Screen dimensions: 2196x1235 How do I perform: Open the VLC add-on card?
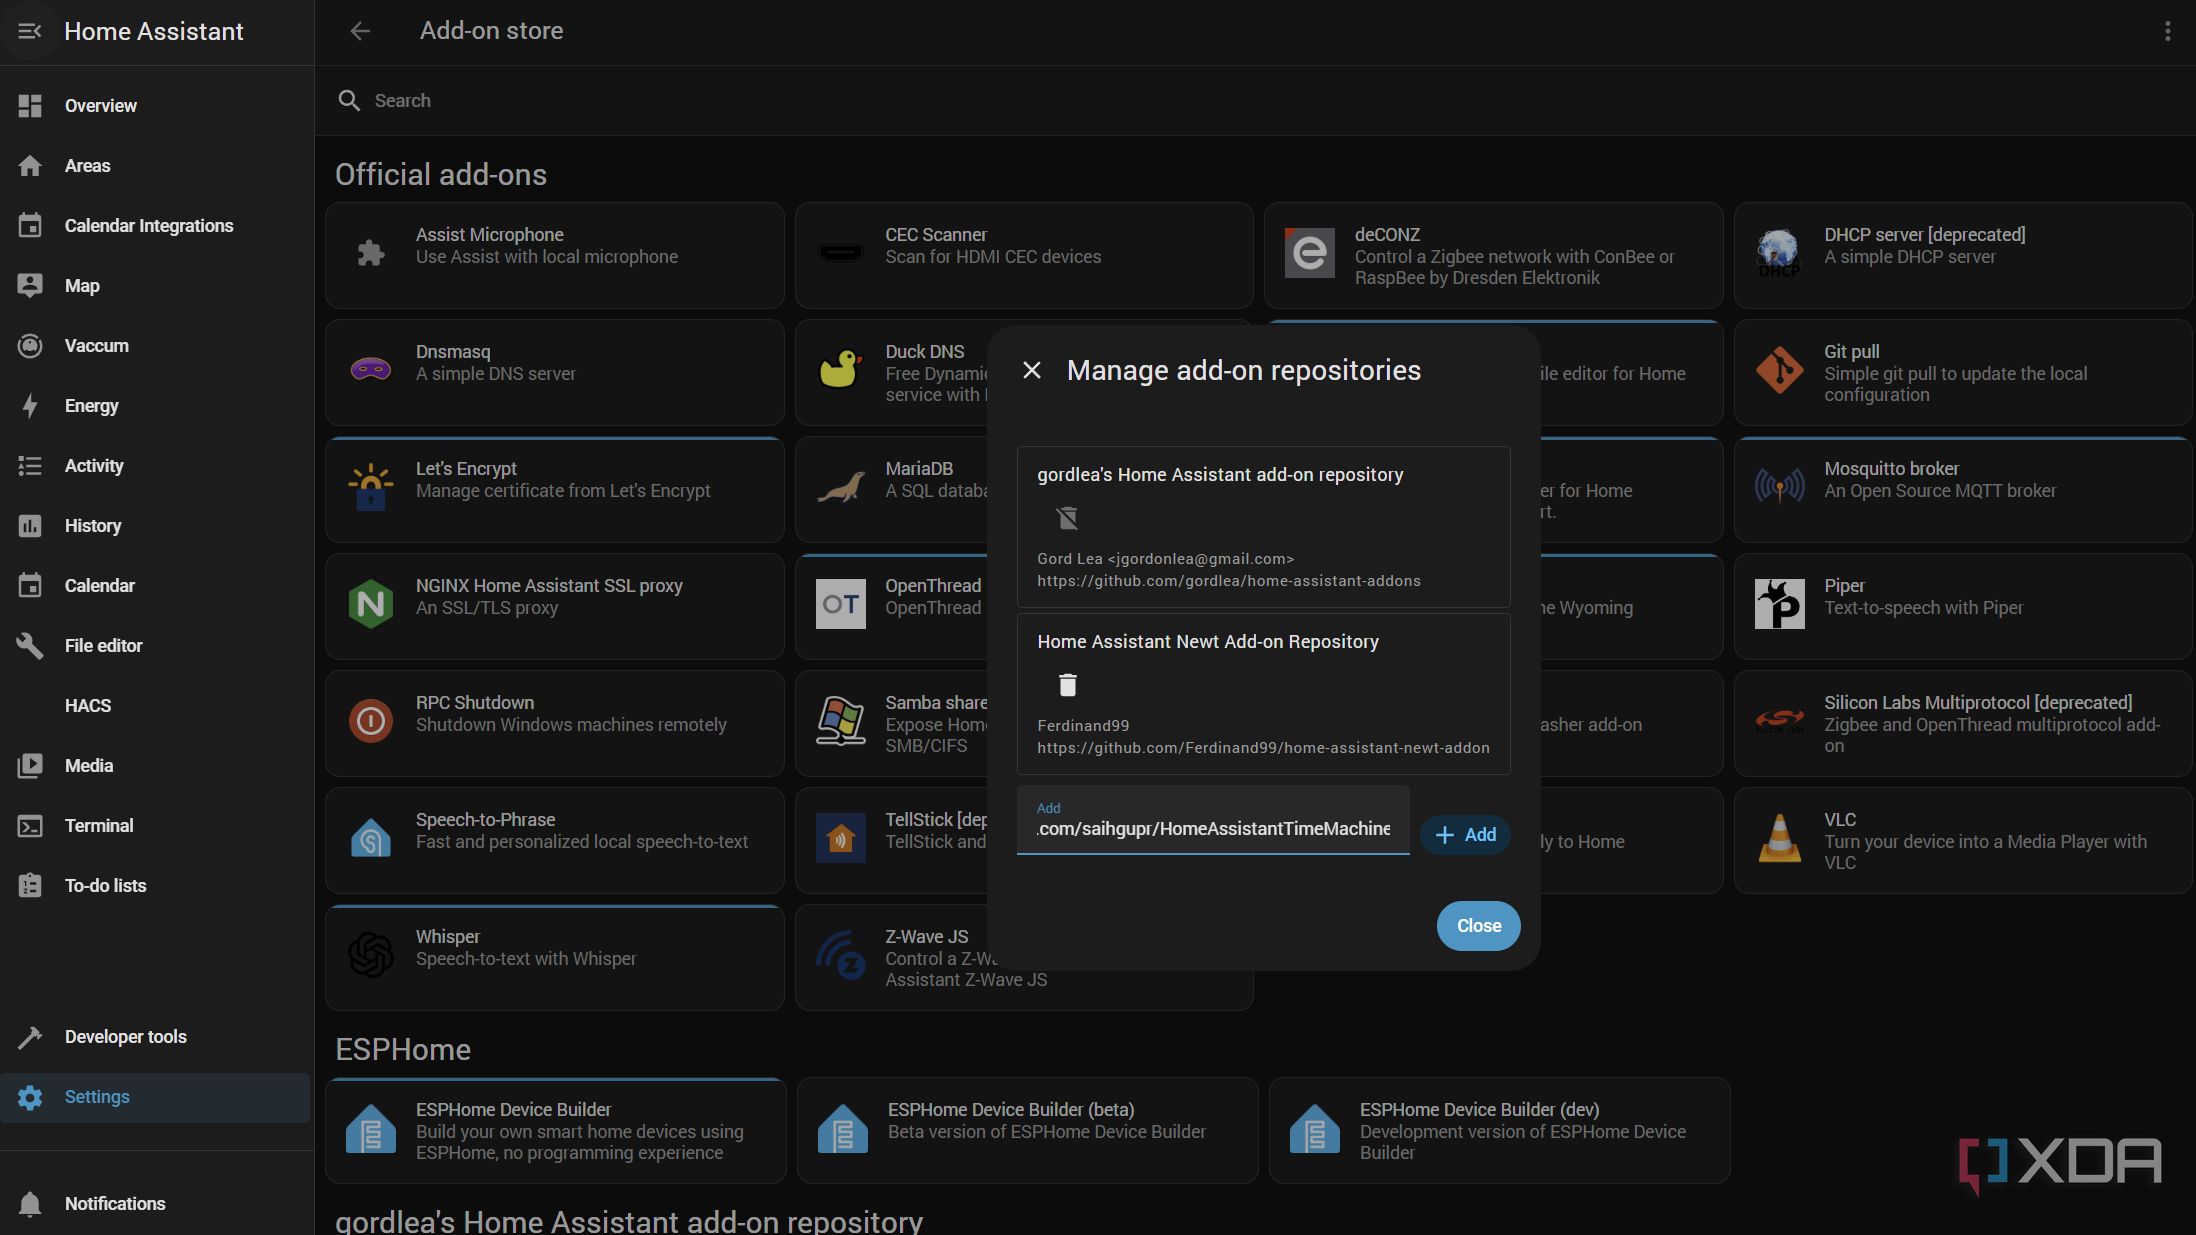pos(1963,840)
